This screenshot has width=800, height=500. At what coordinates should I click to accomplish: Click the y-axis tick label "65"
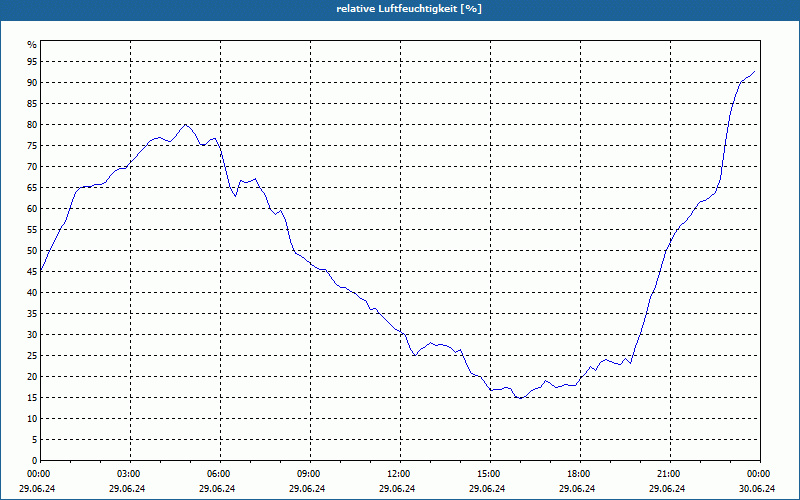point(32,188)
